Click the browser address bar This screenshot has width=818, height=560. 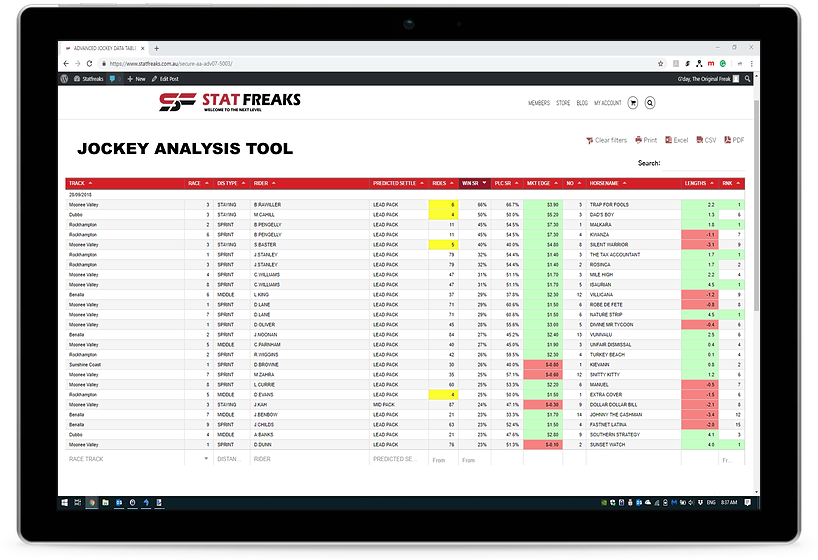point(376,64)
